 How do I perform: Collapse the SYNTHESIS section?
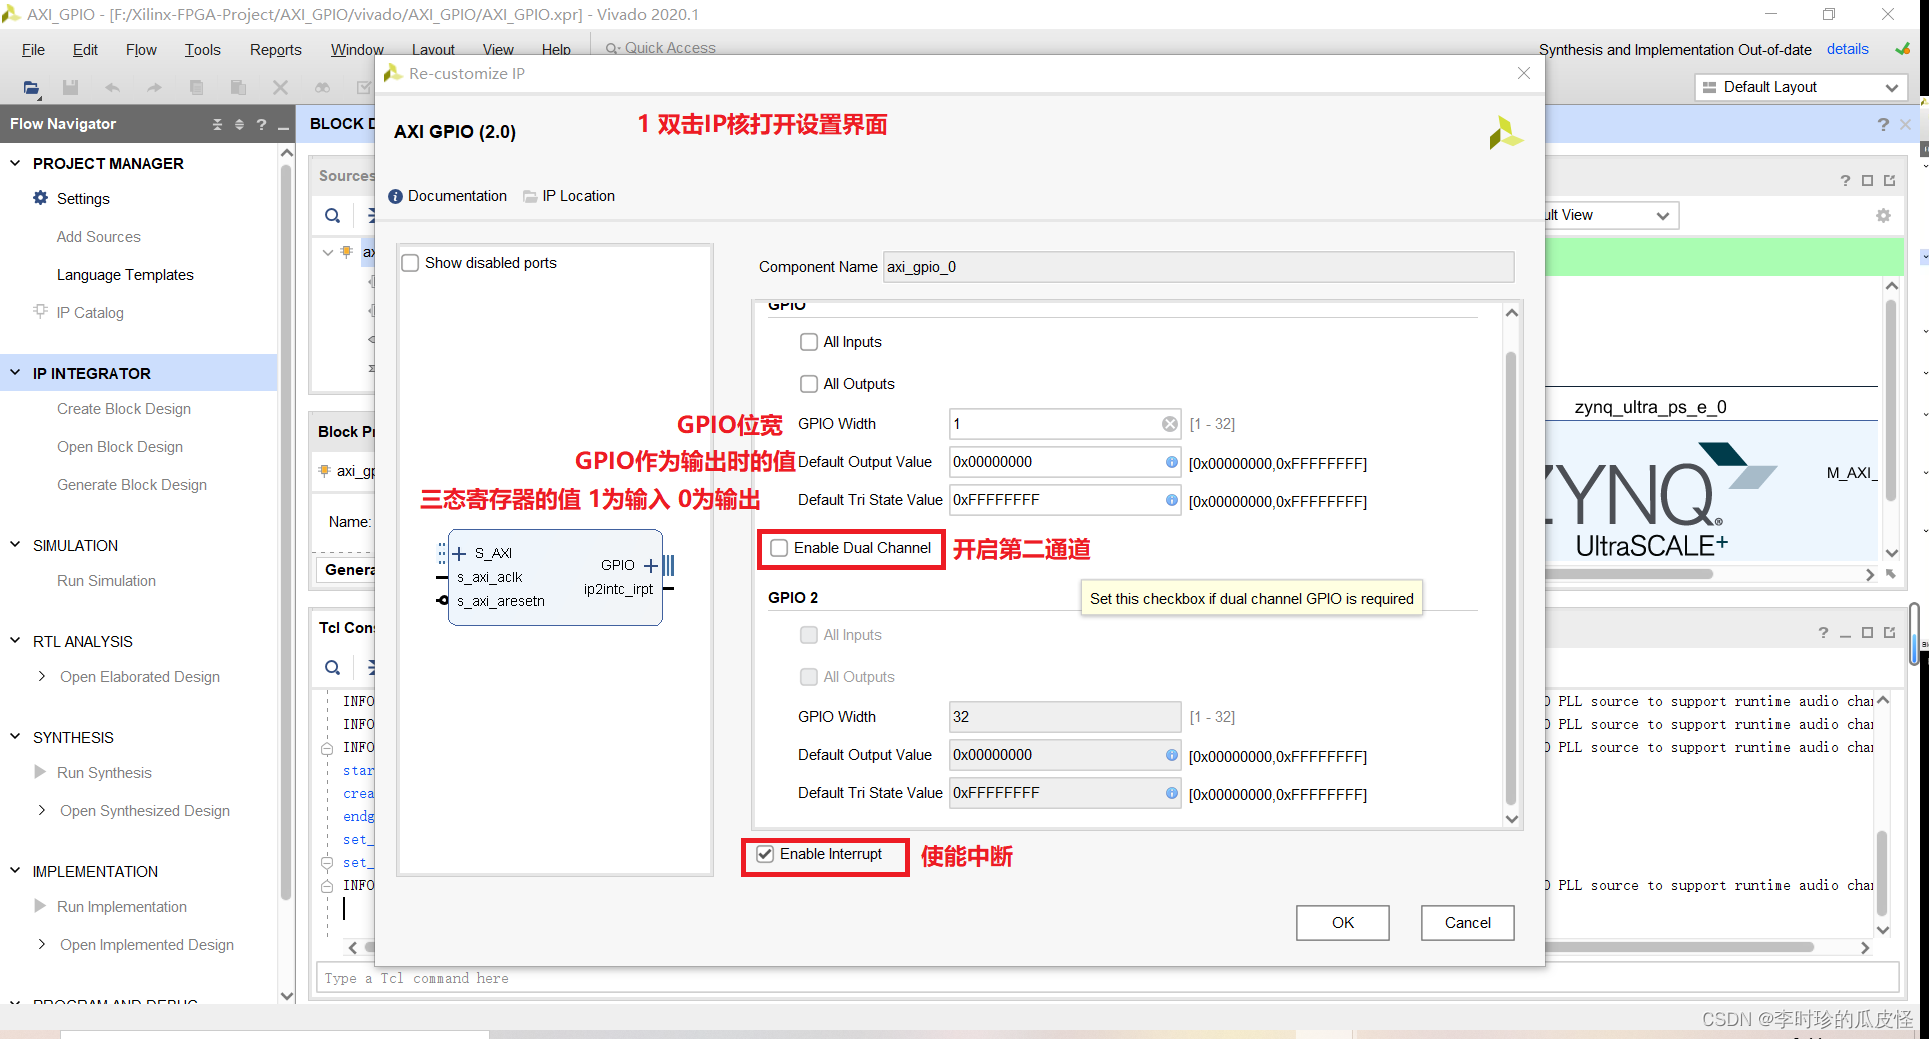pos(15,737)
